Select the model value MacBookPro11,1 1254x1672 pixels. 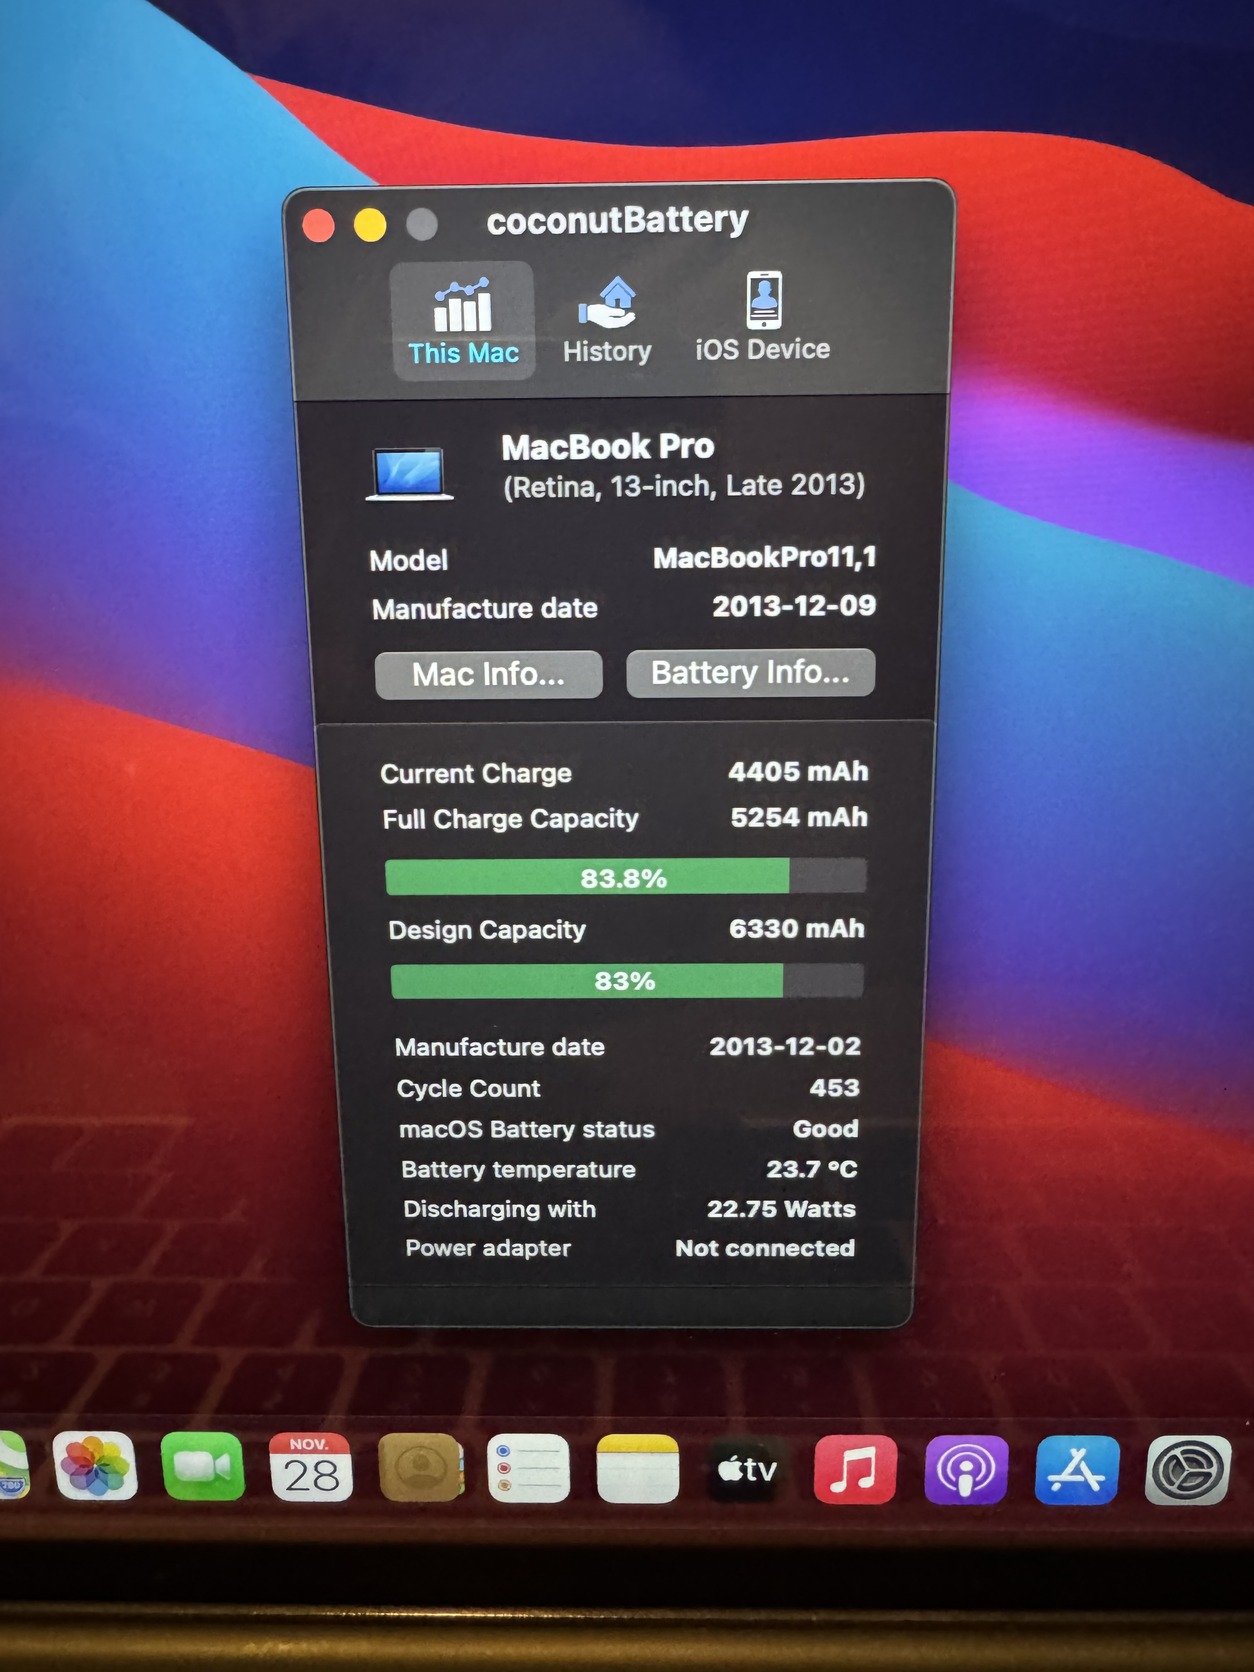pyautogui.click(x=765, y=557)
